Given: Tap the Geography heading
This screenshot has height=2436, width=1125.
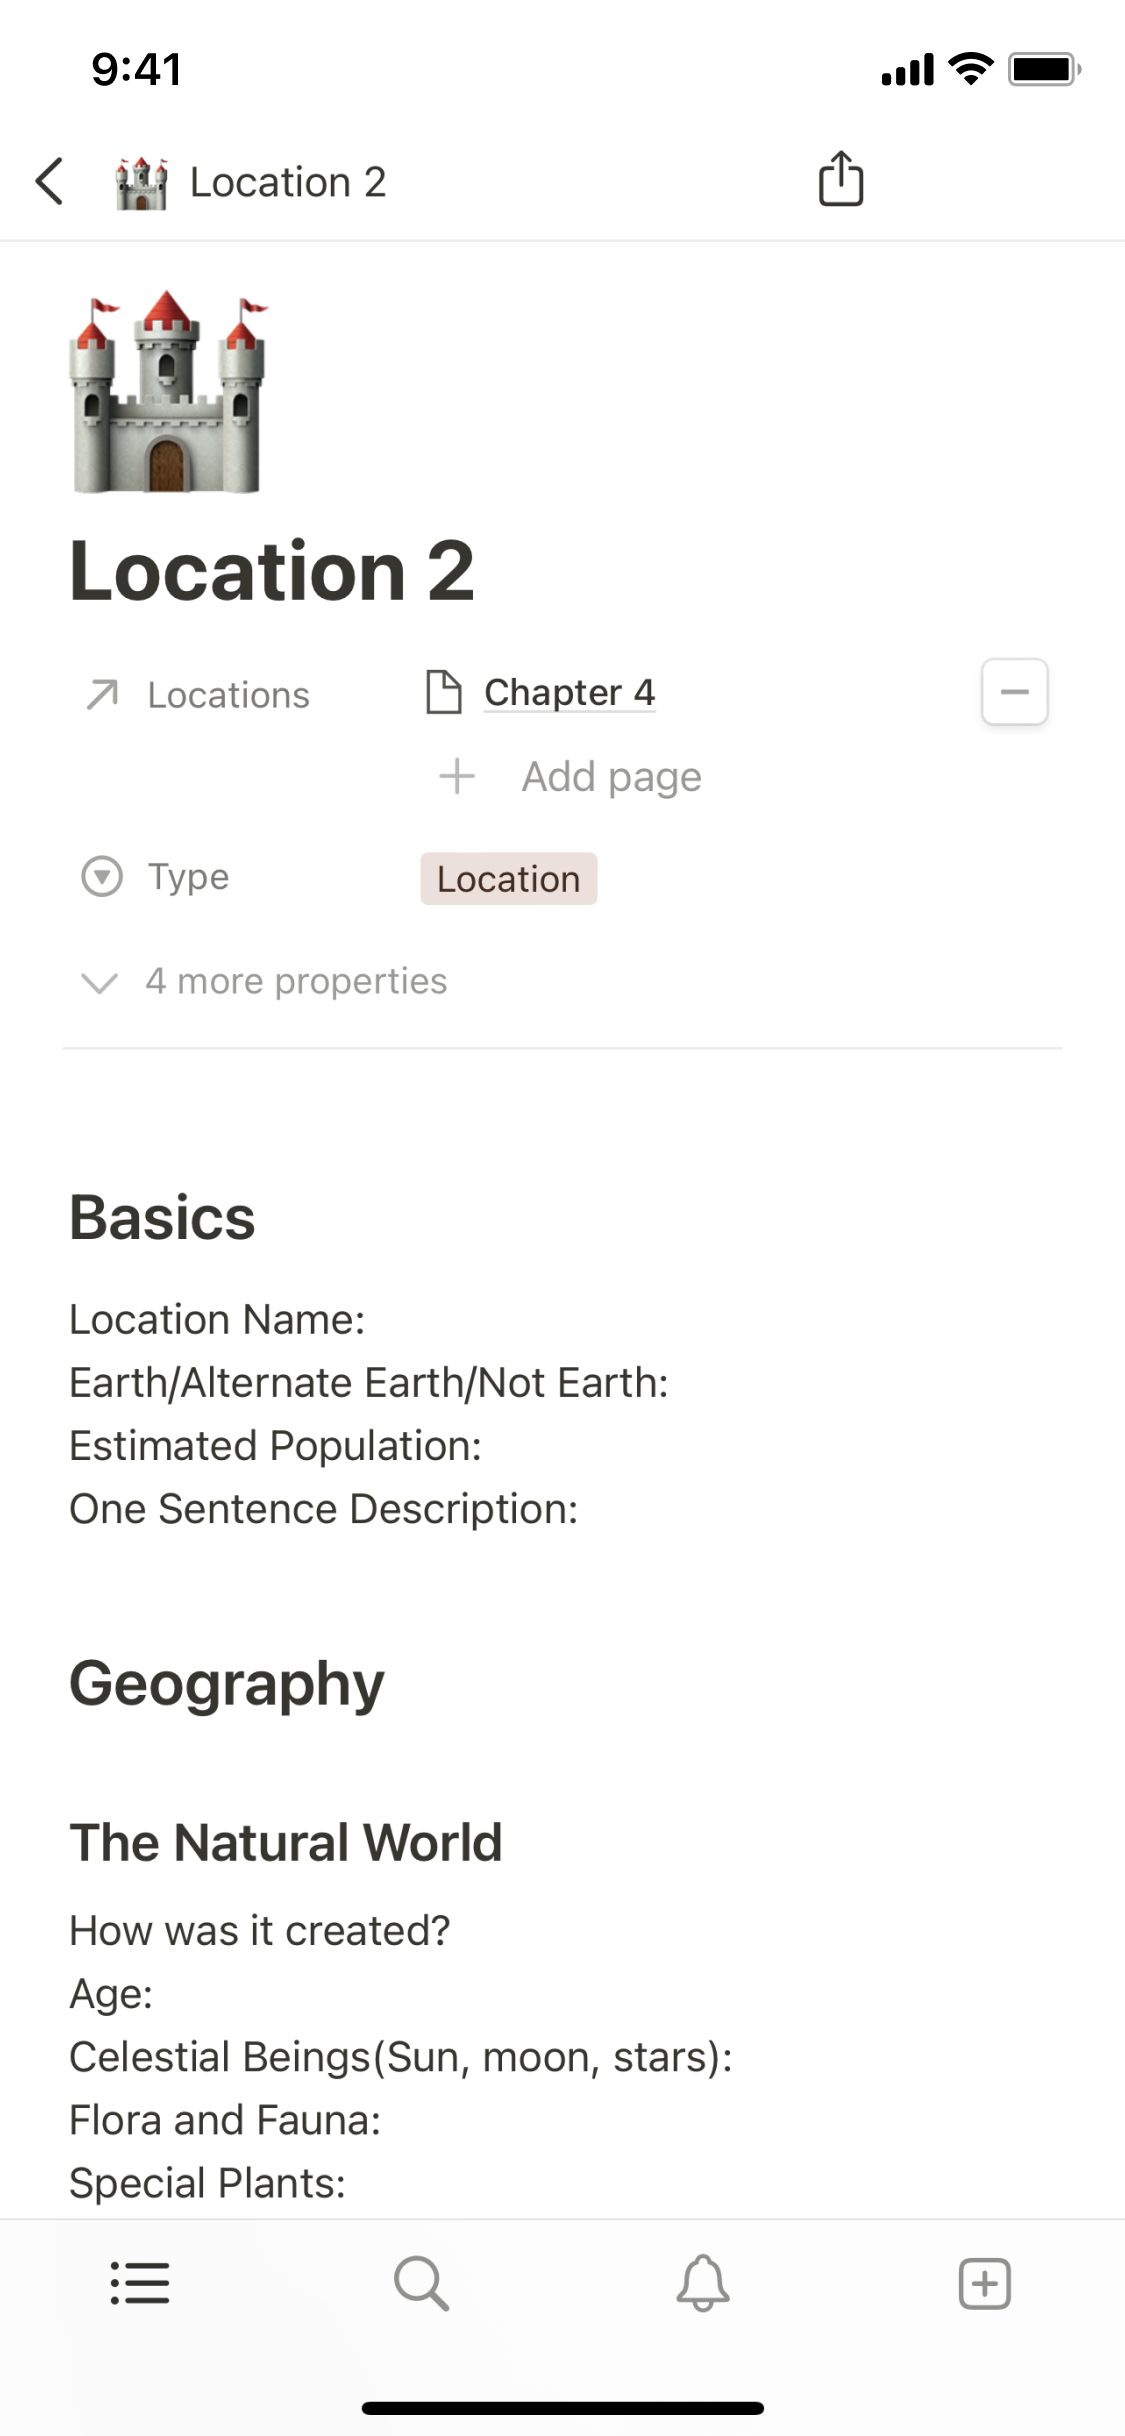Looking at the screenshot, I should [x=226, y=1684].
